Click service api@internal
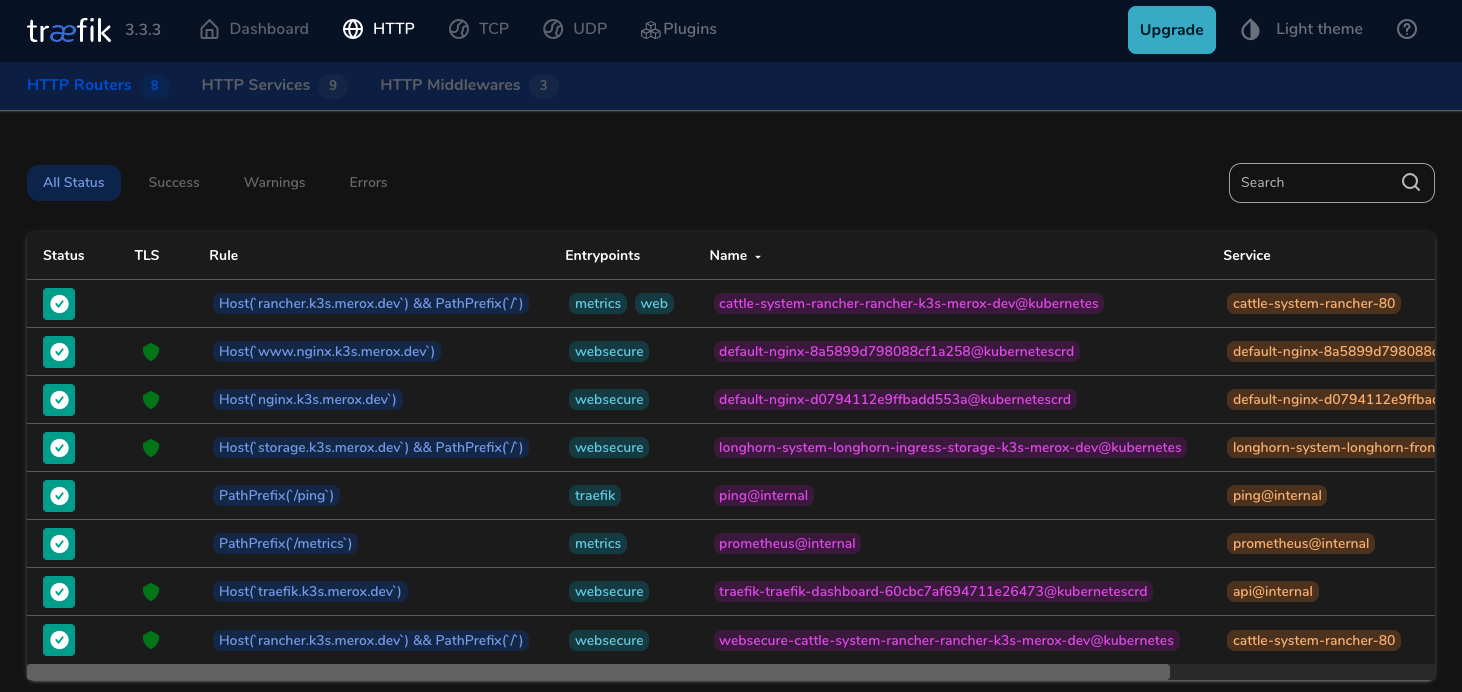This screenshot has height=692, width=1462. (1273, 591)
